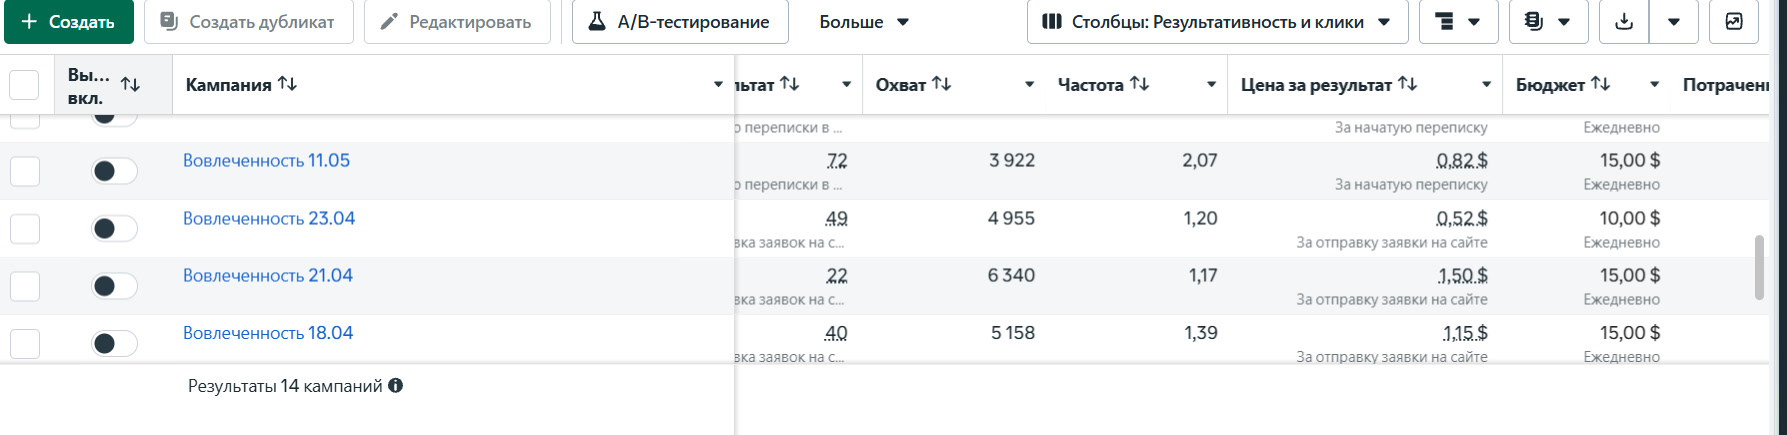Open Охват column options arrow
1787x435 pixels.
coord(1029,85)
